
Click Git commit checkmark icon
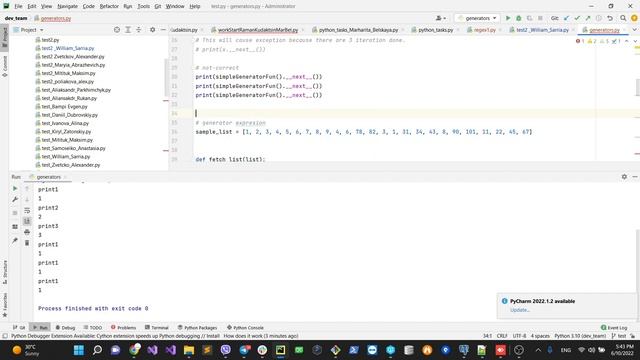pyautogui.click(x=577, y=18)
